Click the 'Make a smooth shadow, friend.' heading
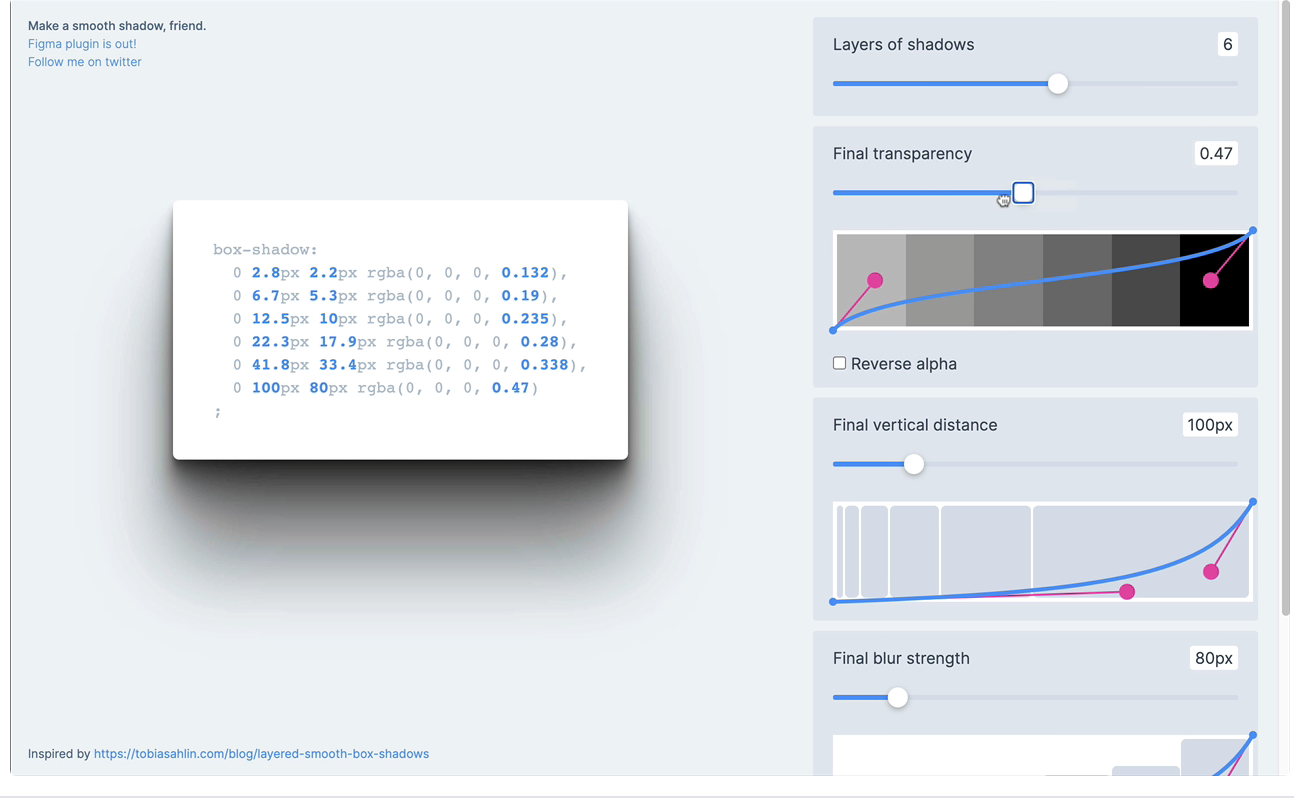This screenshot has width=1294, height=800. coord(117,26)
